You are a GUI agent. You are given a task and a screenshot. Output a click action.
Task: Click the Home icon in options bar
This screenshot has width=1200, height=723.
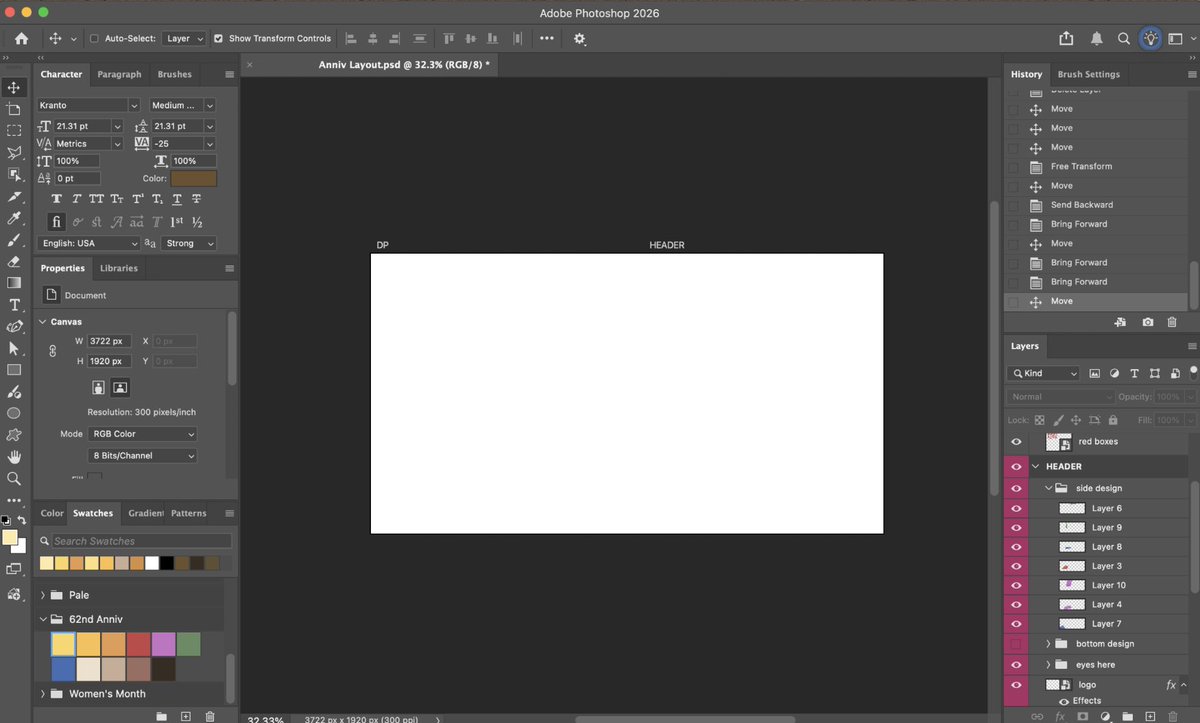coord(22,38)
